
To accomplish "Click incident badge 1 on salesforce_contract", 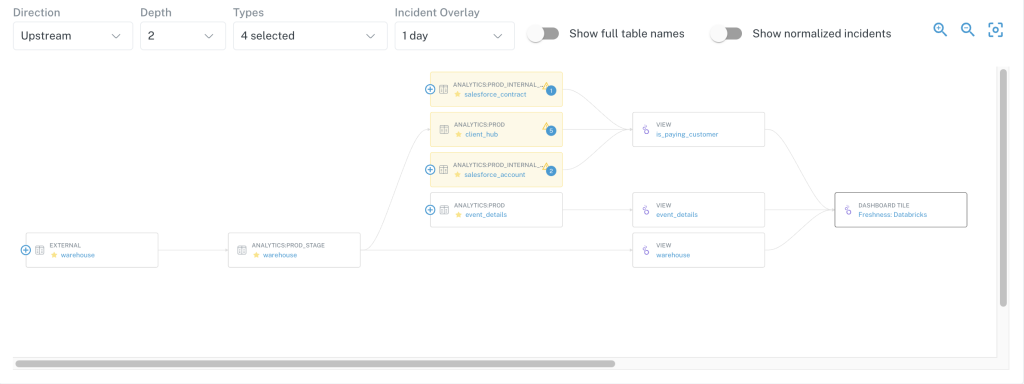I will (x=551, y=91).
